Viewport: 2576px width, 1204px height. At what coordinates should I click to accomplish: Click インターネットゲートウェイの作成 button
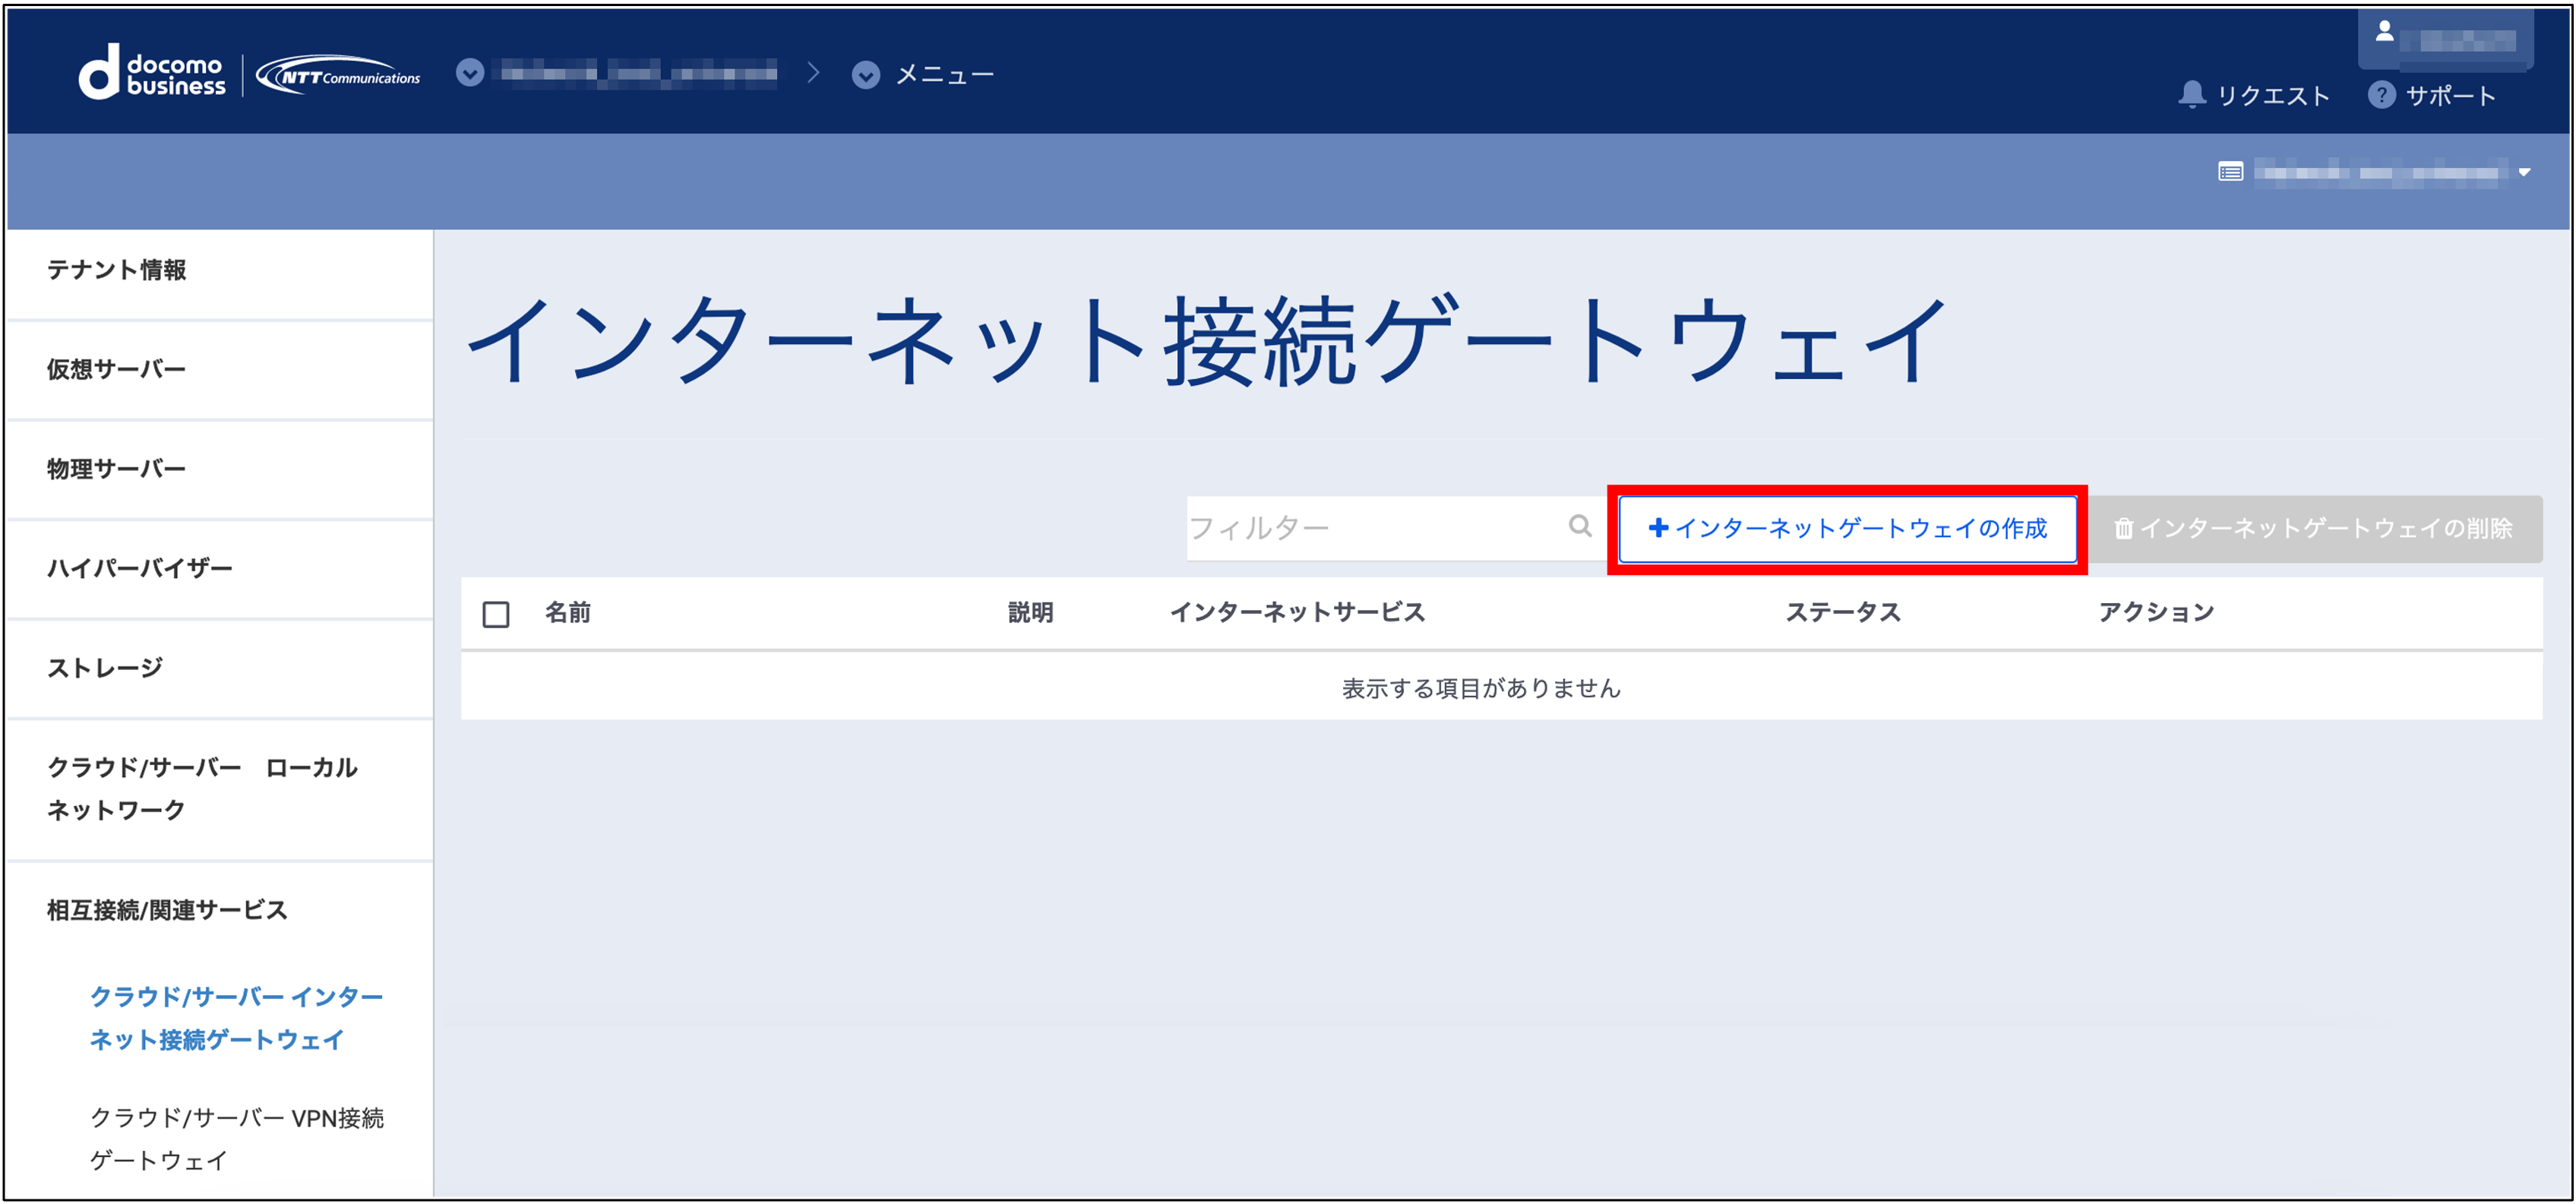[x=1847, y=528]
